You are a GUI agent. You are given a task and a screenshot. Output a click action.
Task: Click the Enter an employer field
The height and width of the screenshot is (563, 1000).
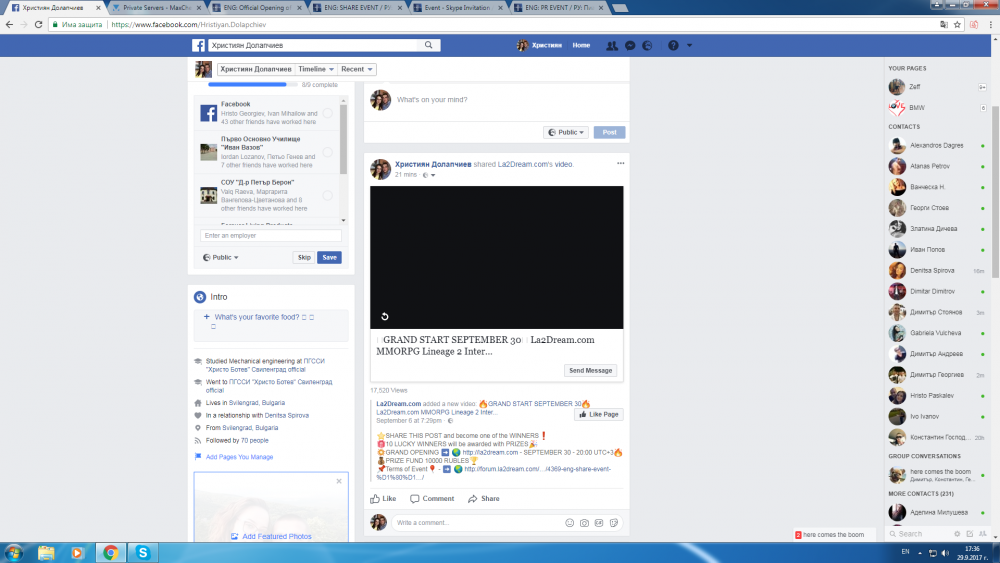[x=270, y=236]
